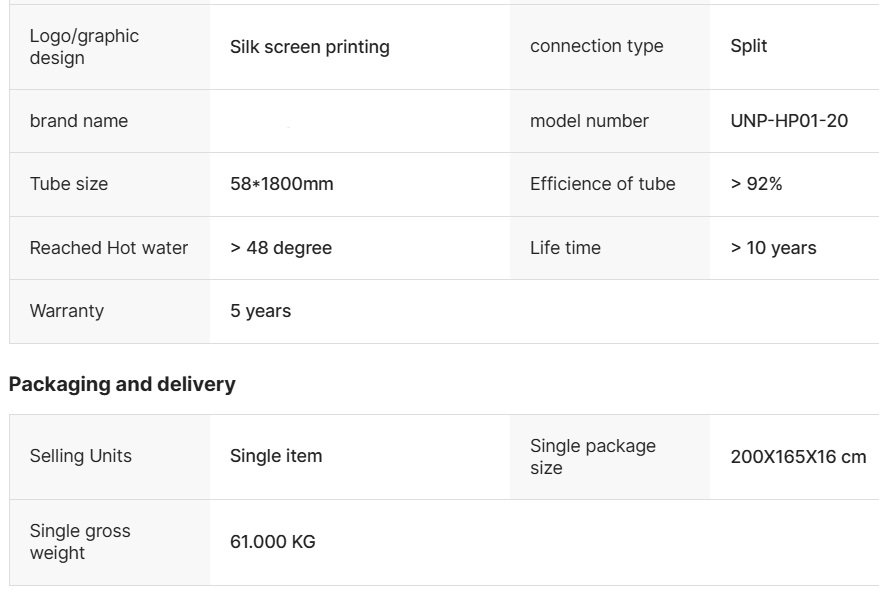Click the 'Split' connection type value

pyautogui.click(x=748, y=46)
